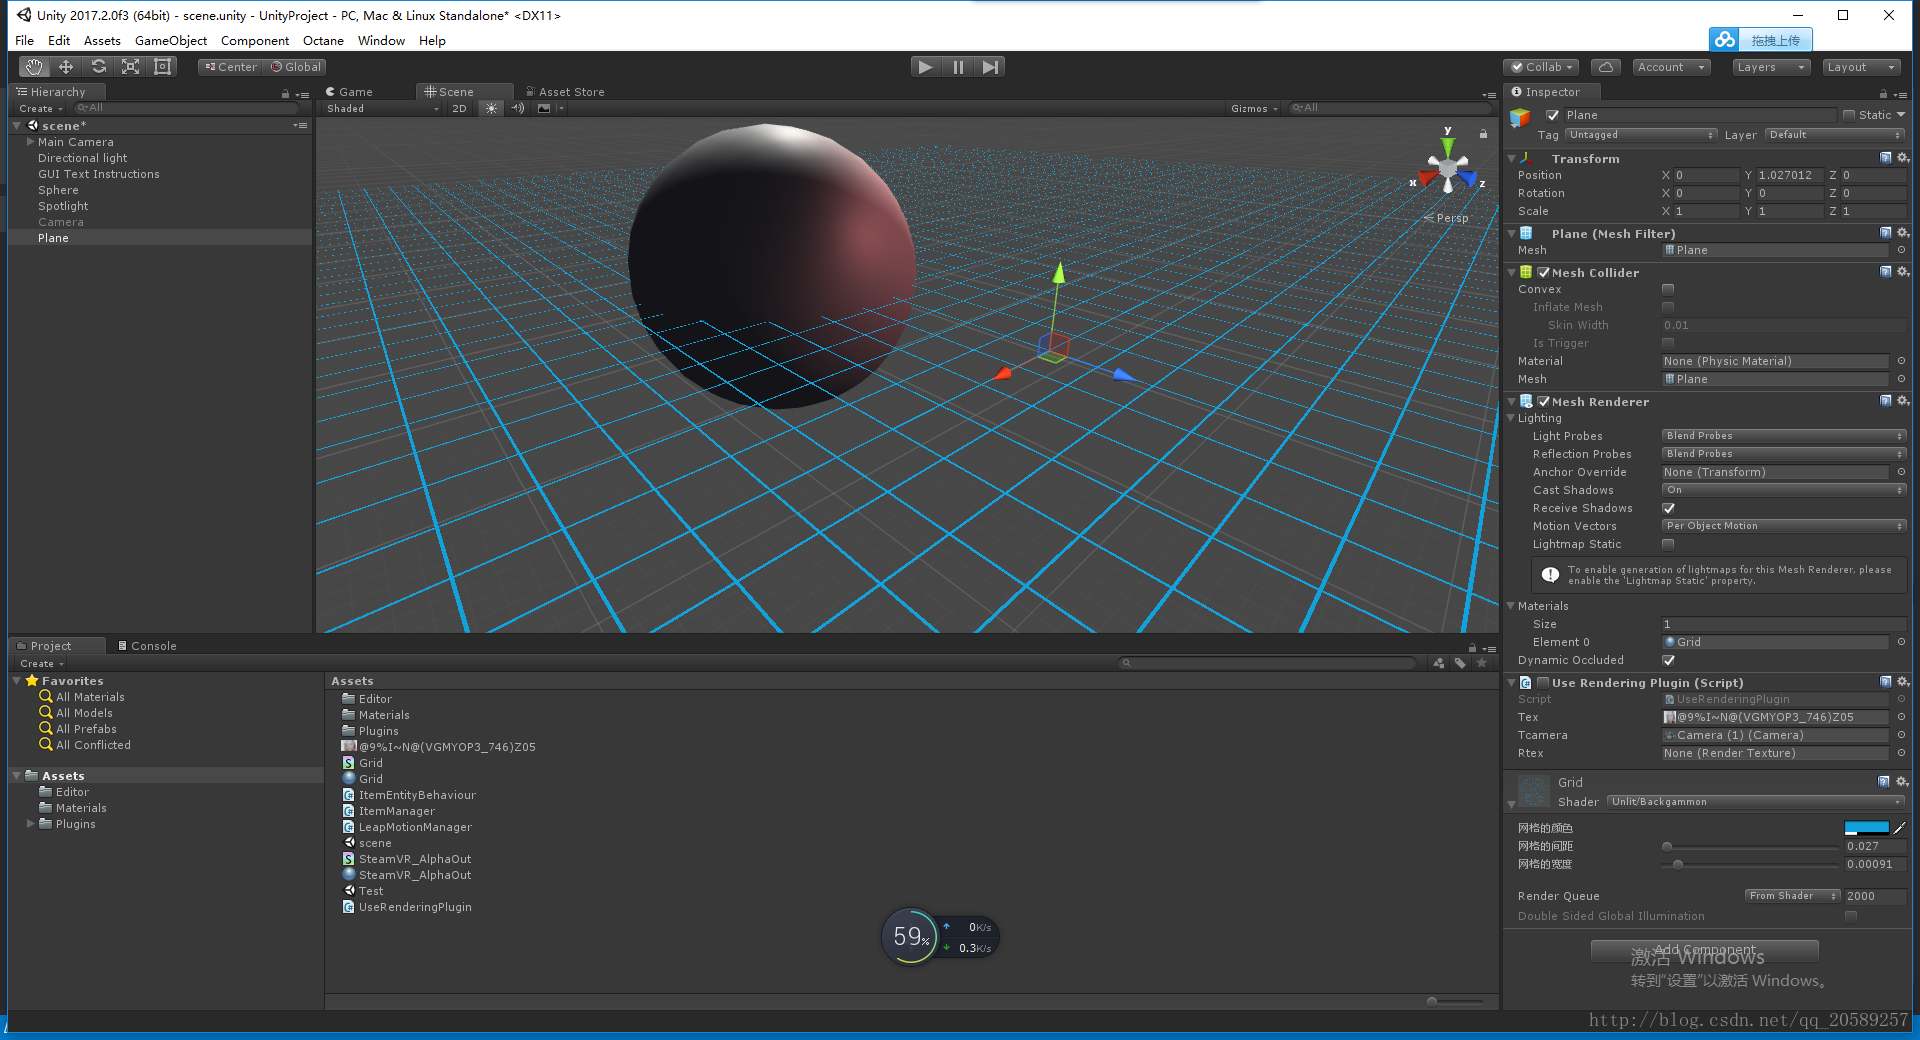The width and height of the screenshot is (1920, 1040).
Task: Toggle Dynamic Occluded checkbox
Action: tap(1668, 660)
